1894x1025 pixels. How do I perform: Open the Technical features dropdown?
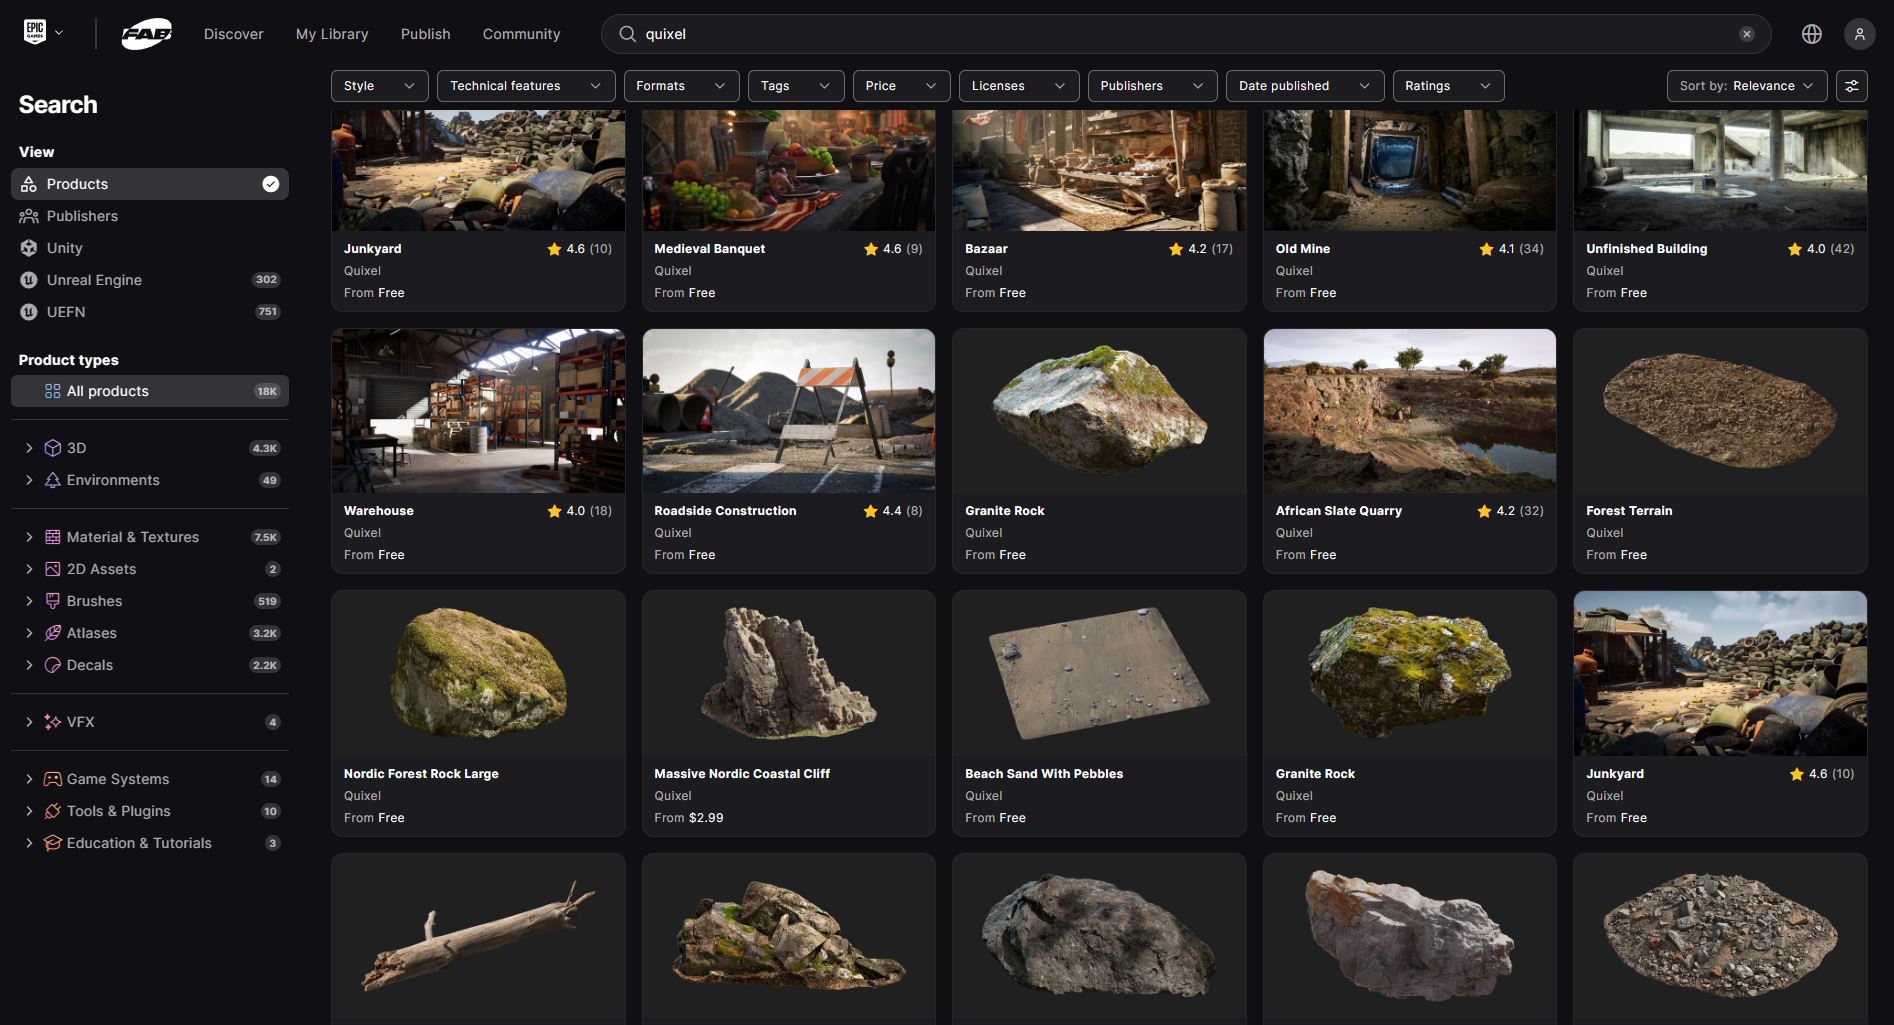526,86
